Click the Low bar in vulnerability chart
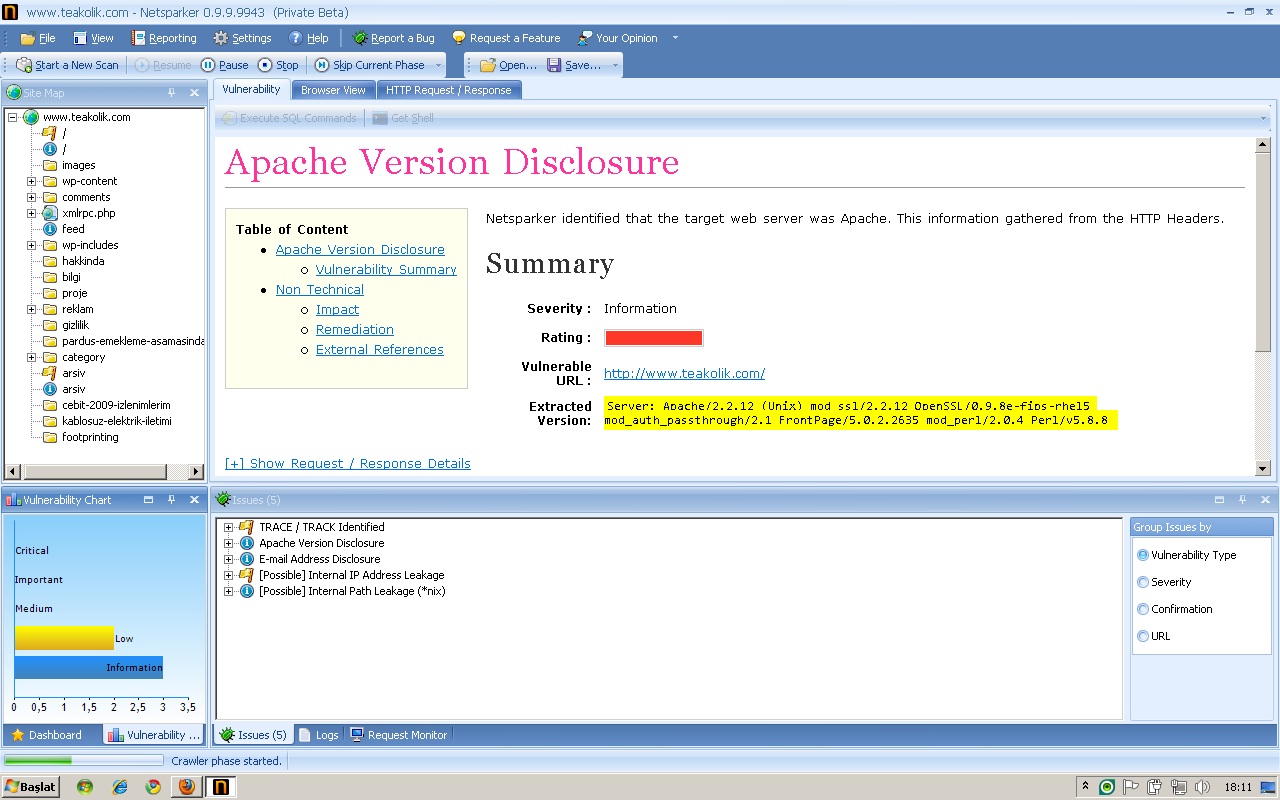Viewport: 1280px width, 800px height. point(64,638)
